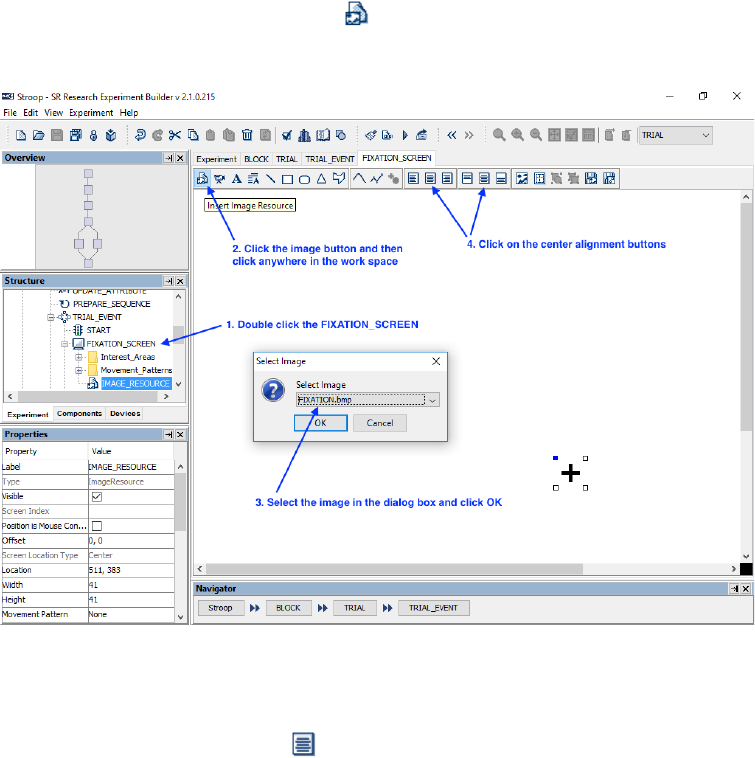
Task: Select the Text Resource 'A' tool
Action: tap(236, 179)
